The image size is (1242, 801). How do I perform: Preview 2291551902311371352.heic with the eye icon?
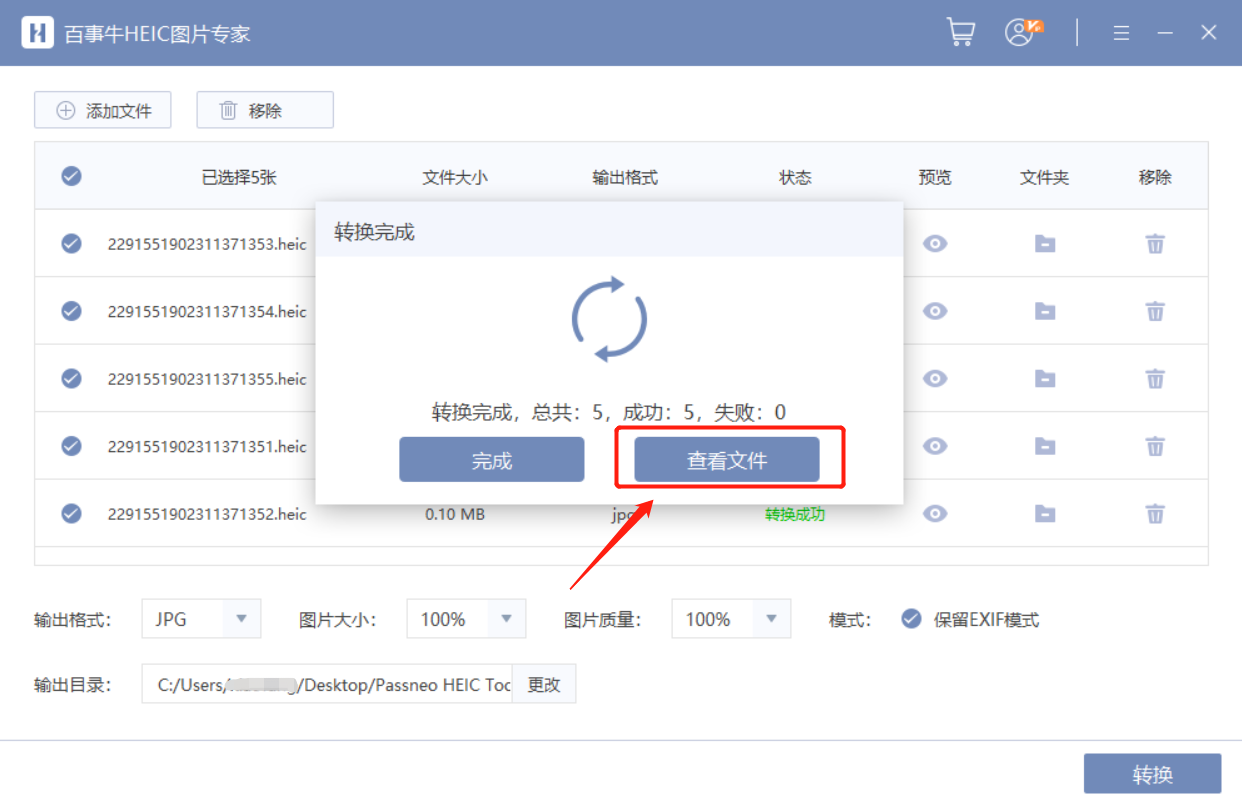point(935,513)
